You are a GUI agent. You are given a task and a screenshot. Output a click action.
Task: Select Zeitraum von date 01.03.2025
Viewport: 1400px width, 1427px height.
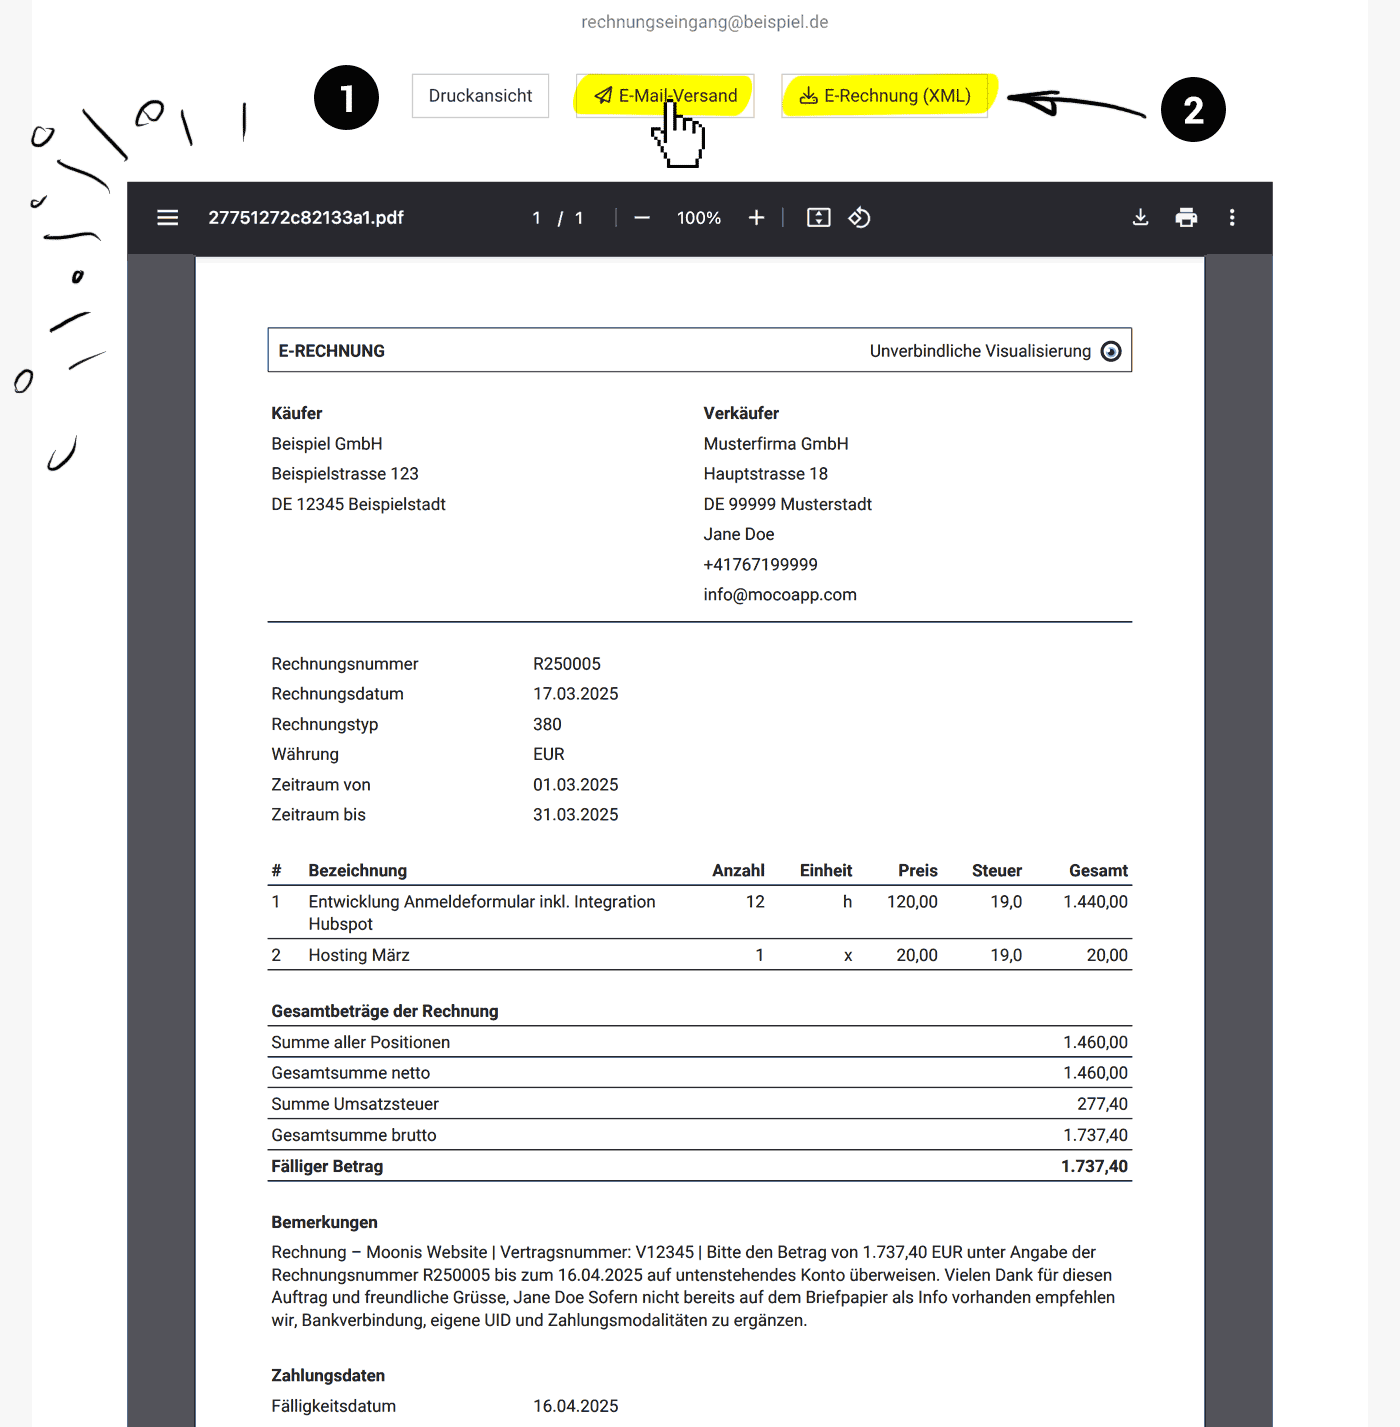click(576, 785)
